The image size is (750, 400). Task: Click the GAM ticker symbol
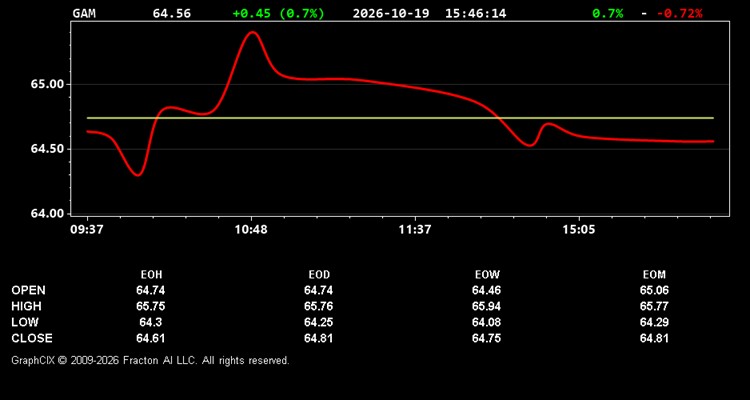84,13
